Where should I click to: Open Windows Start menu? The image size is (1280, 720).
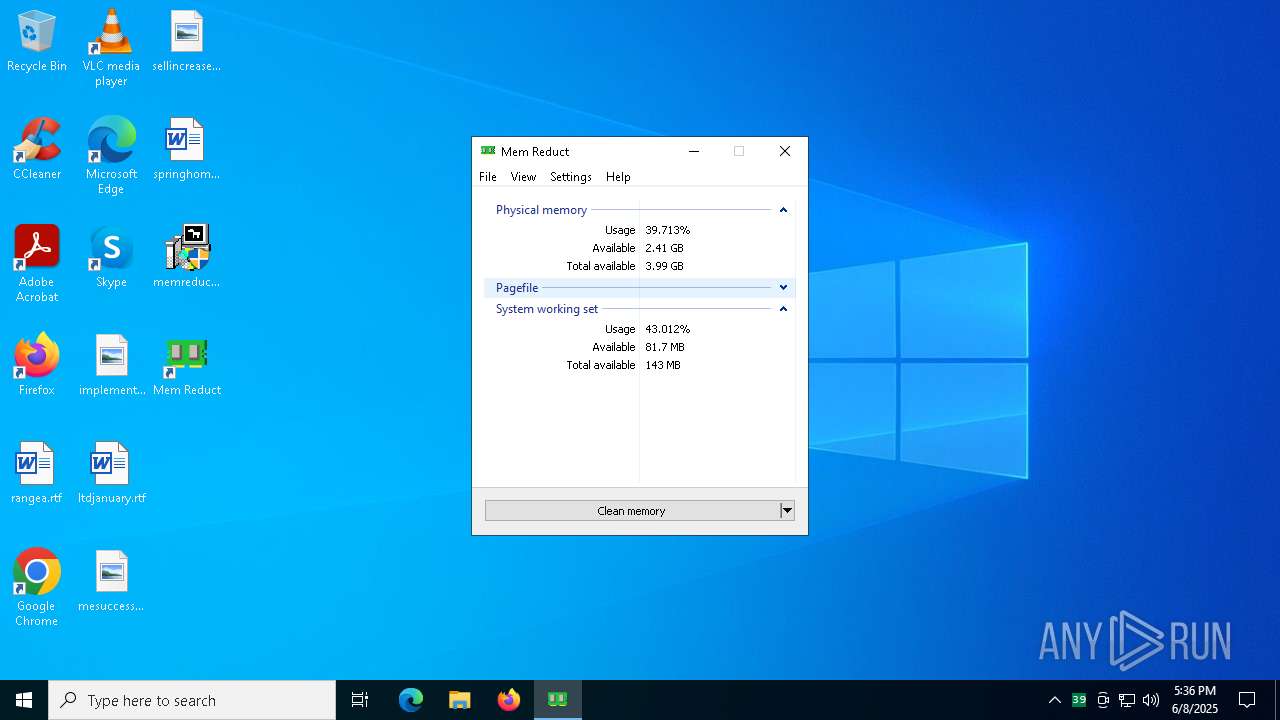click(x=24, y=700)
